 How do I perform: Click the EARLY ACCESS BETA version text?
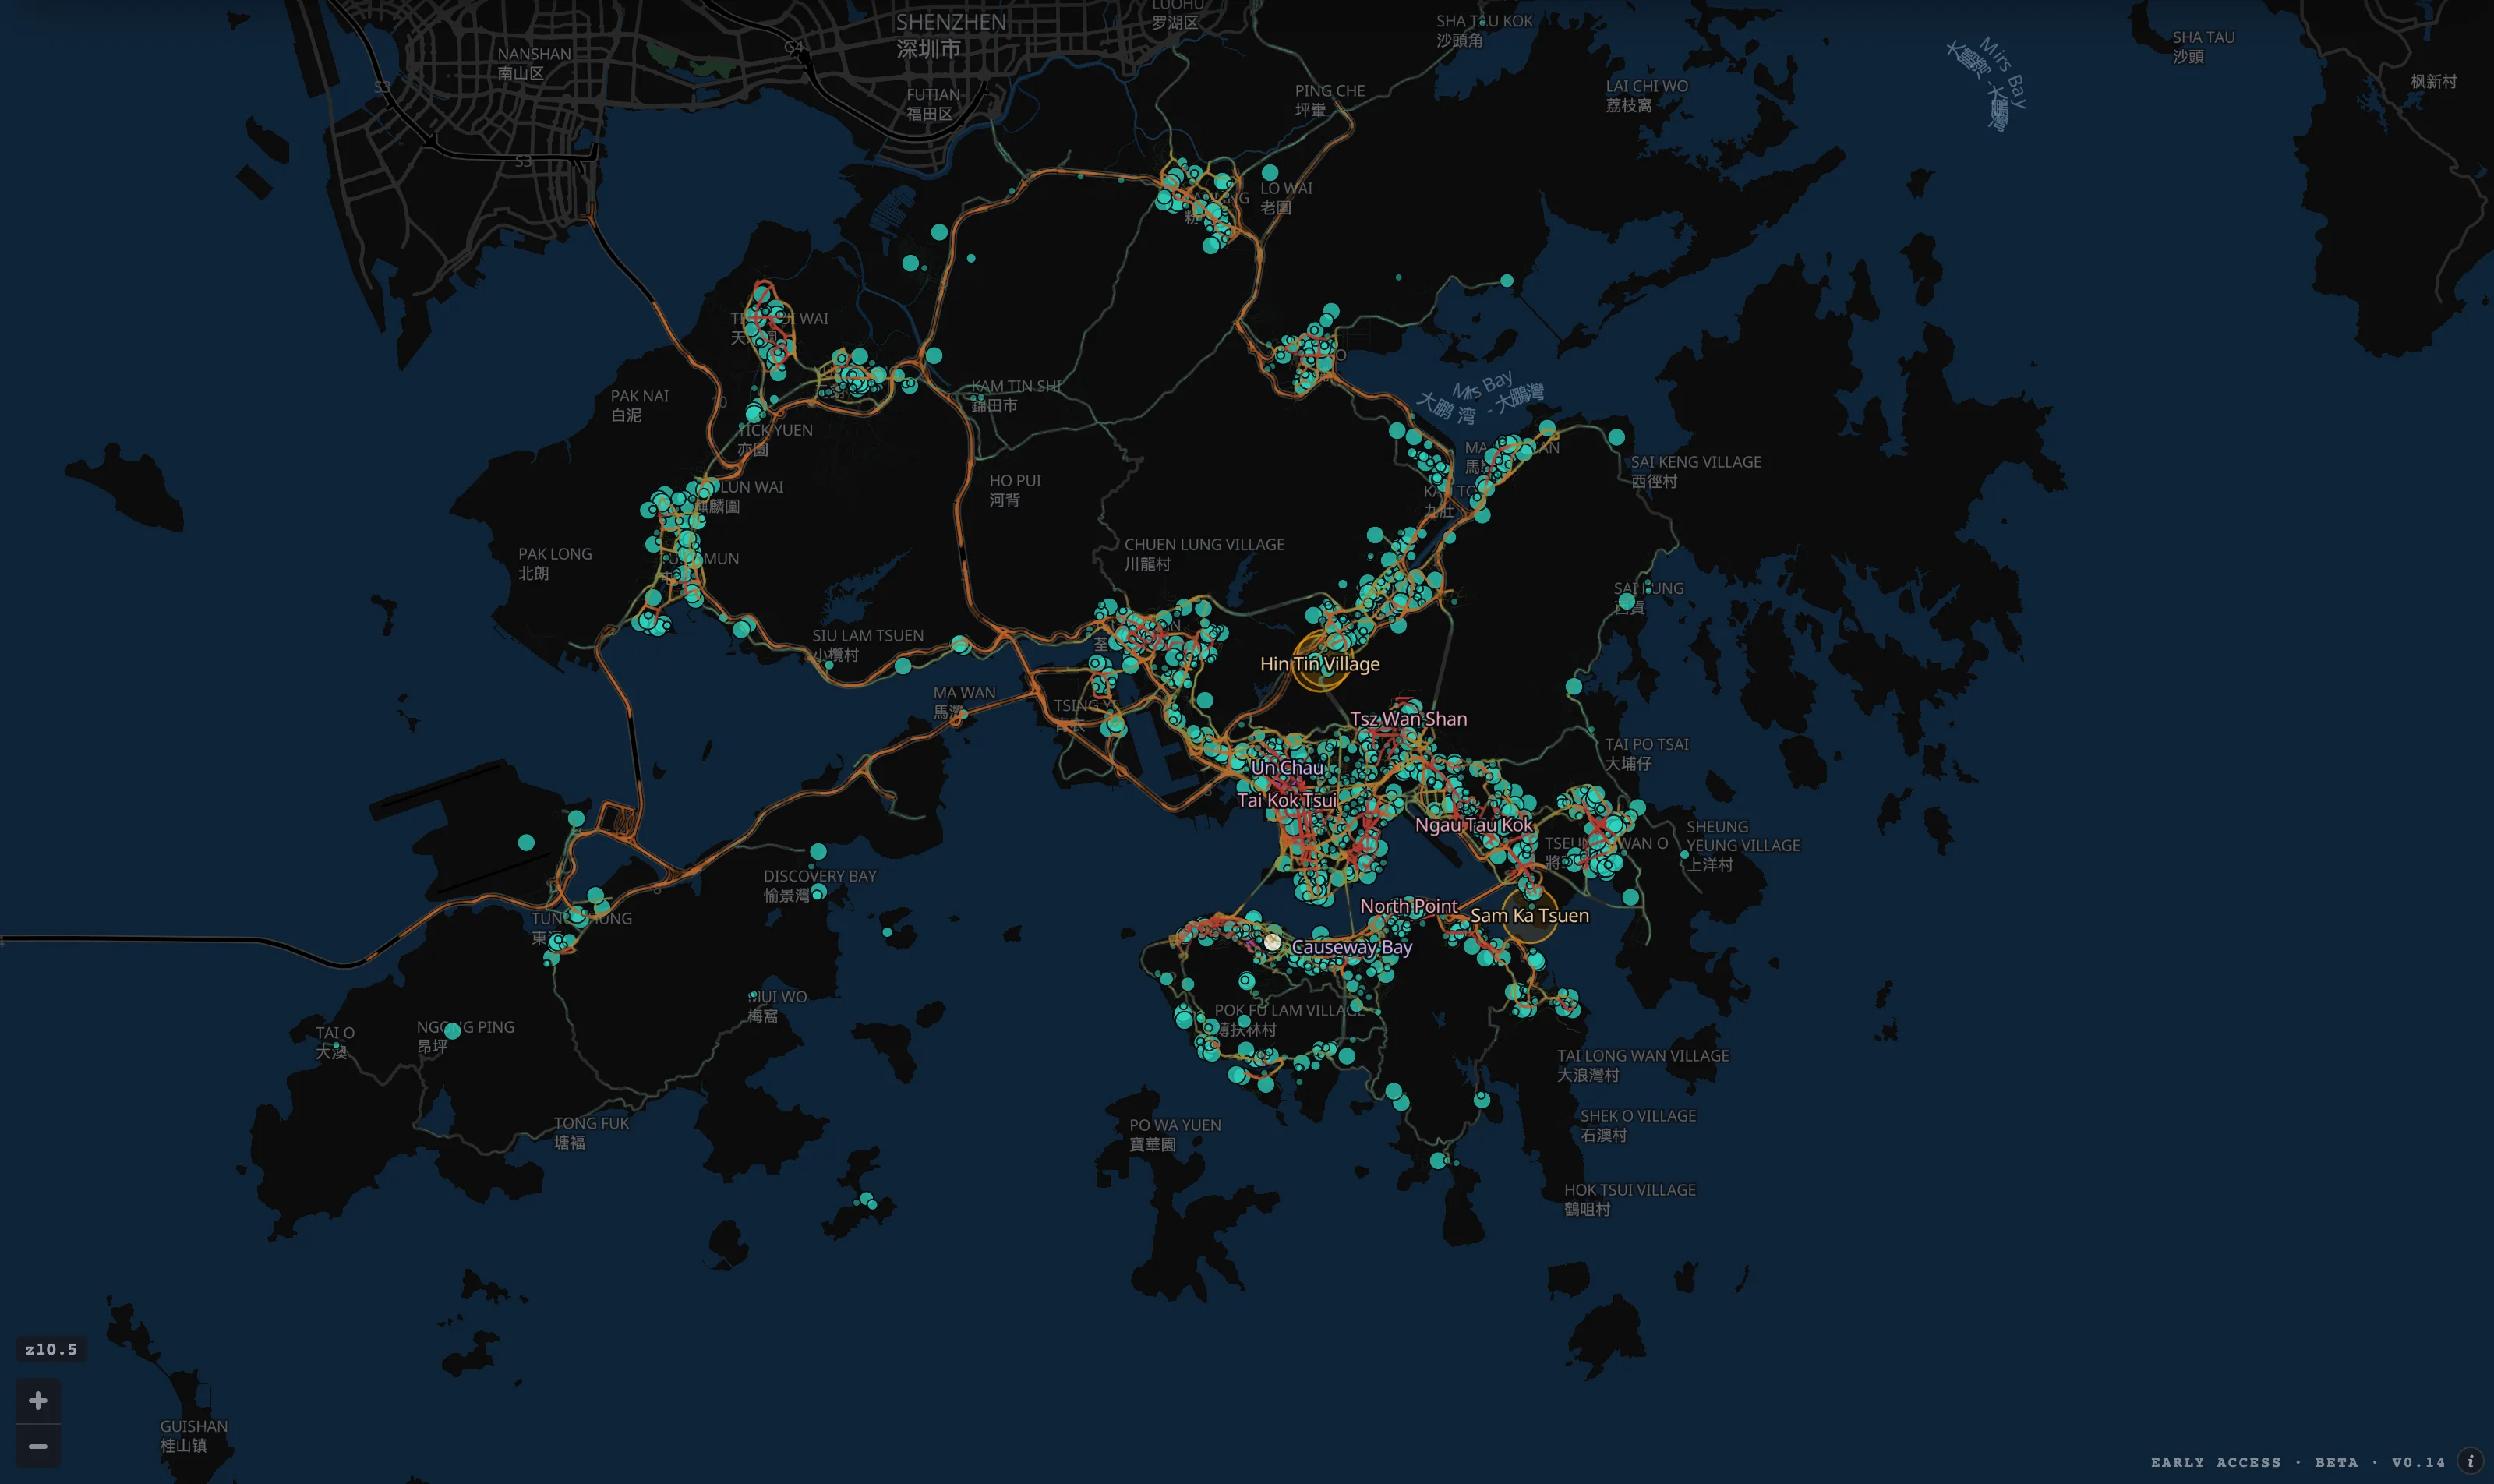(2298, 1462)
